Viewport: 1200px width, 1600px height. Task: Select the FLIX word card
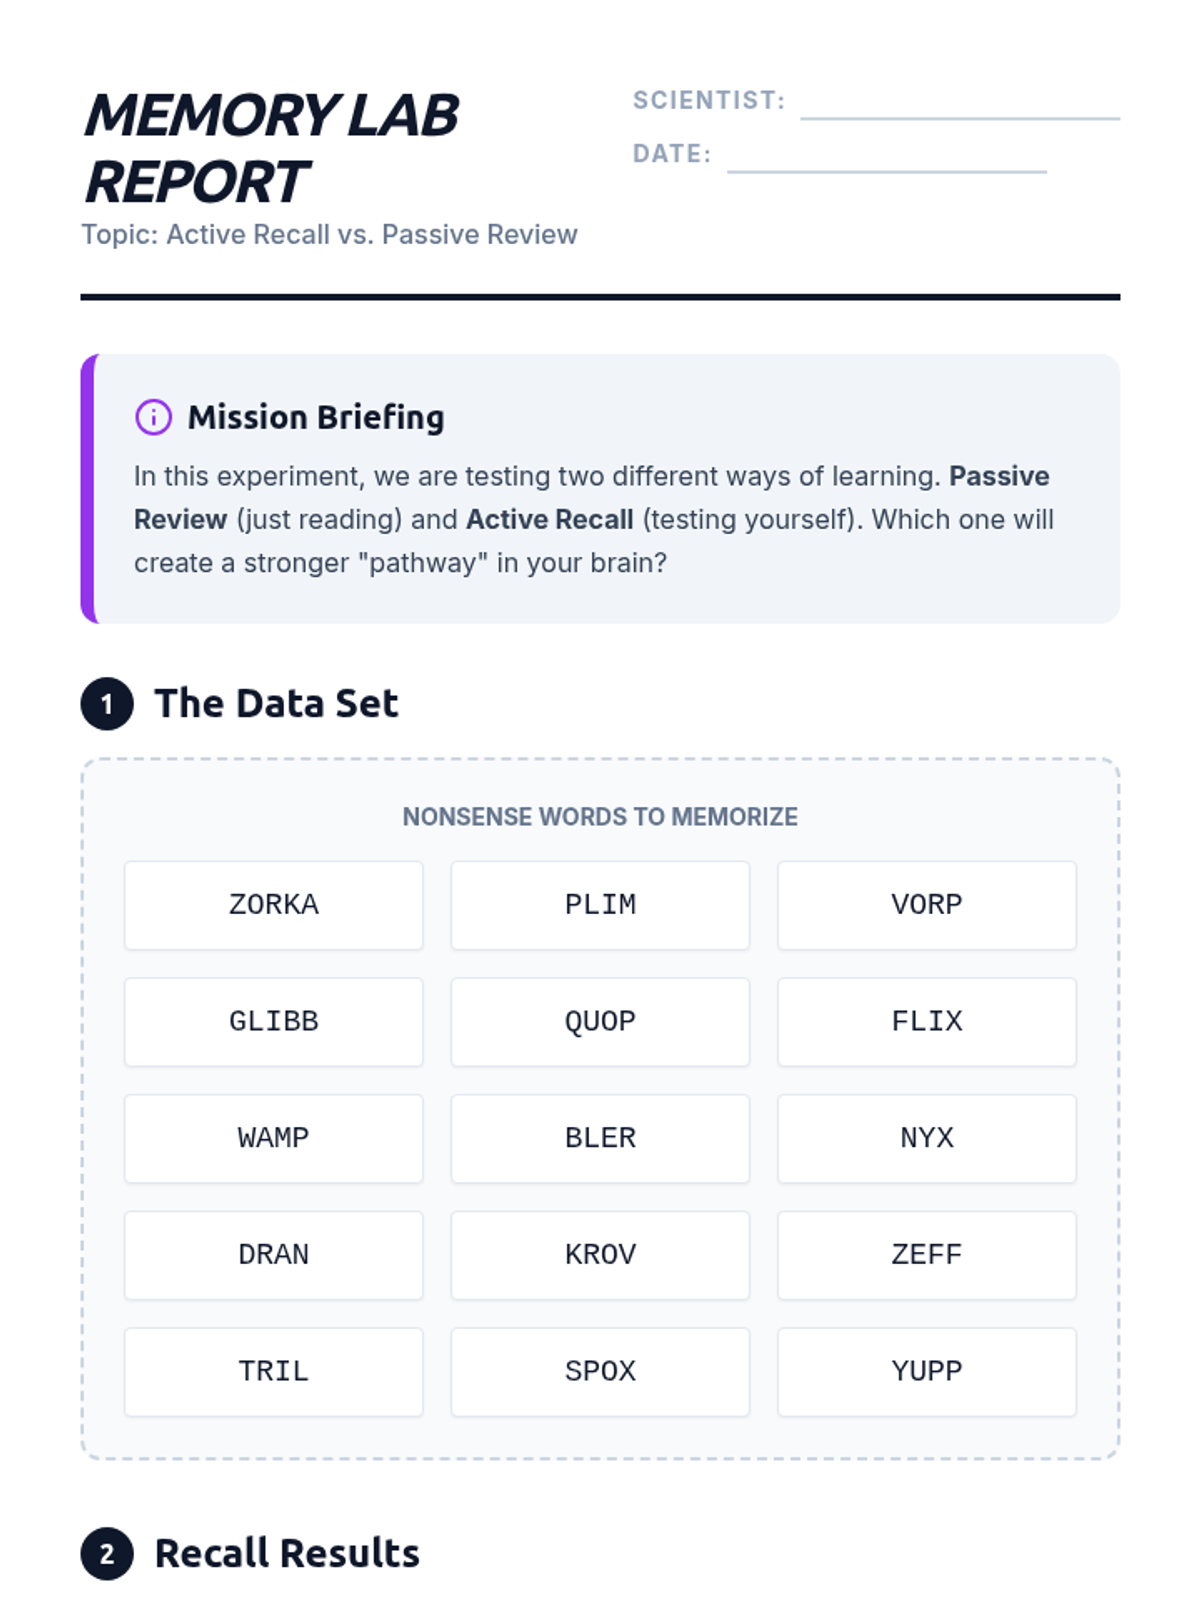[926, 1022]
